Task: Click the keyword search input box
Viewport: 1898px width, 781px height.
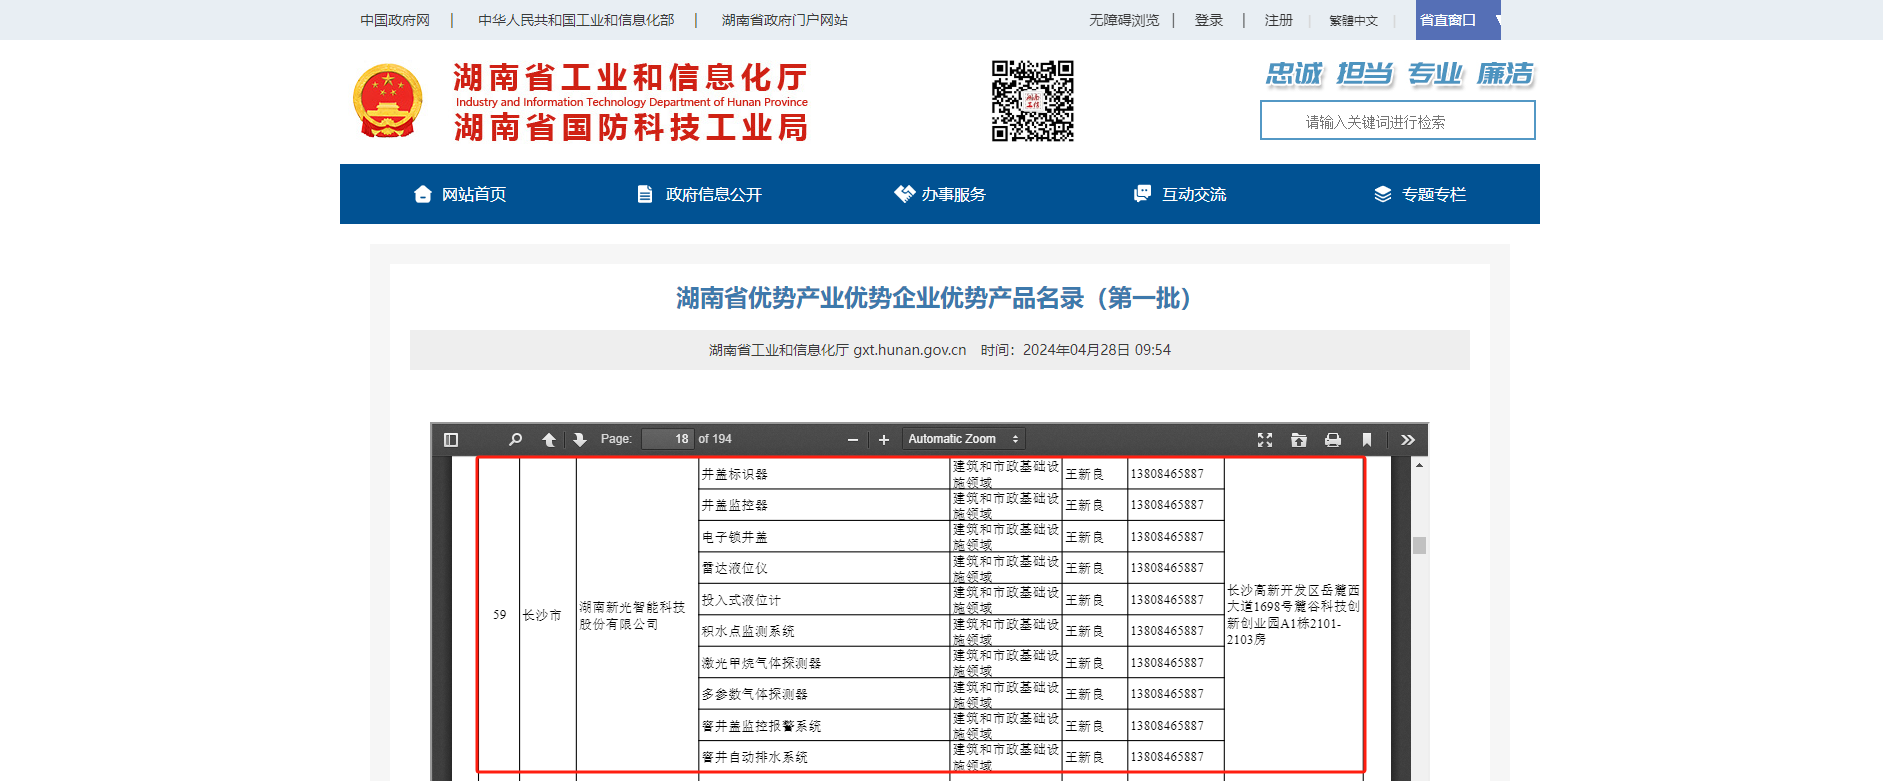Action: [x=1397, y=121]
